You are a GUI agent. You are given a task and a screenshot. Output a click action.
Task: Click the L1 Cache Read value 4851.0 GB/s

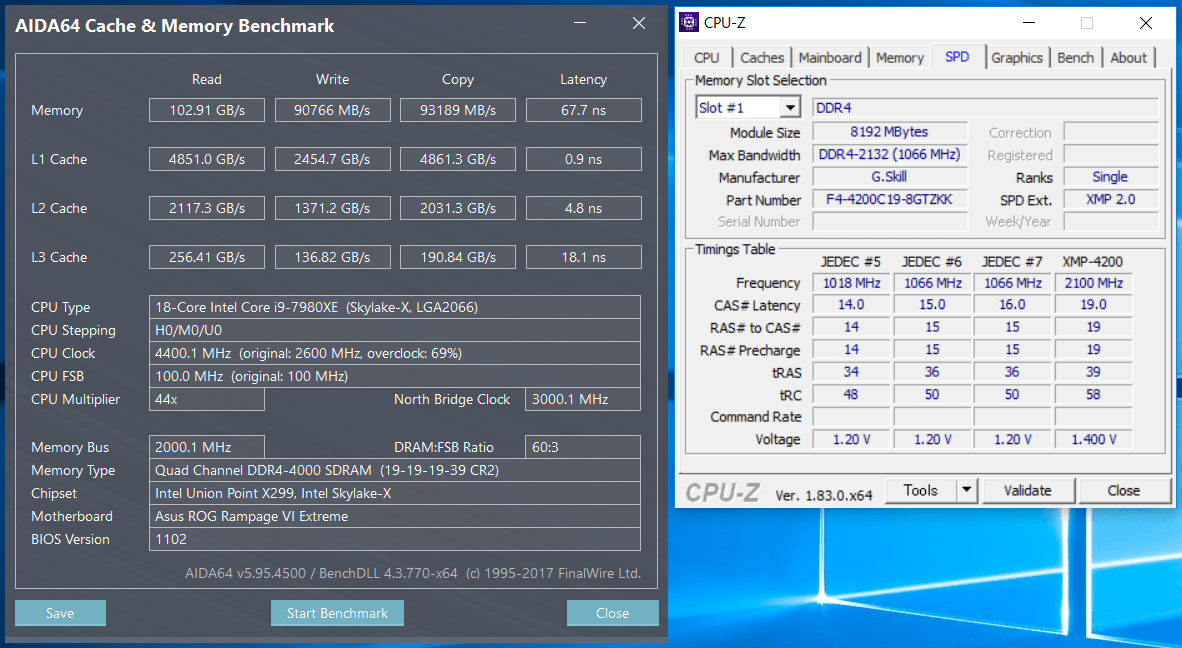point(207,159)
